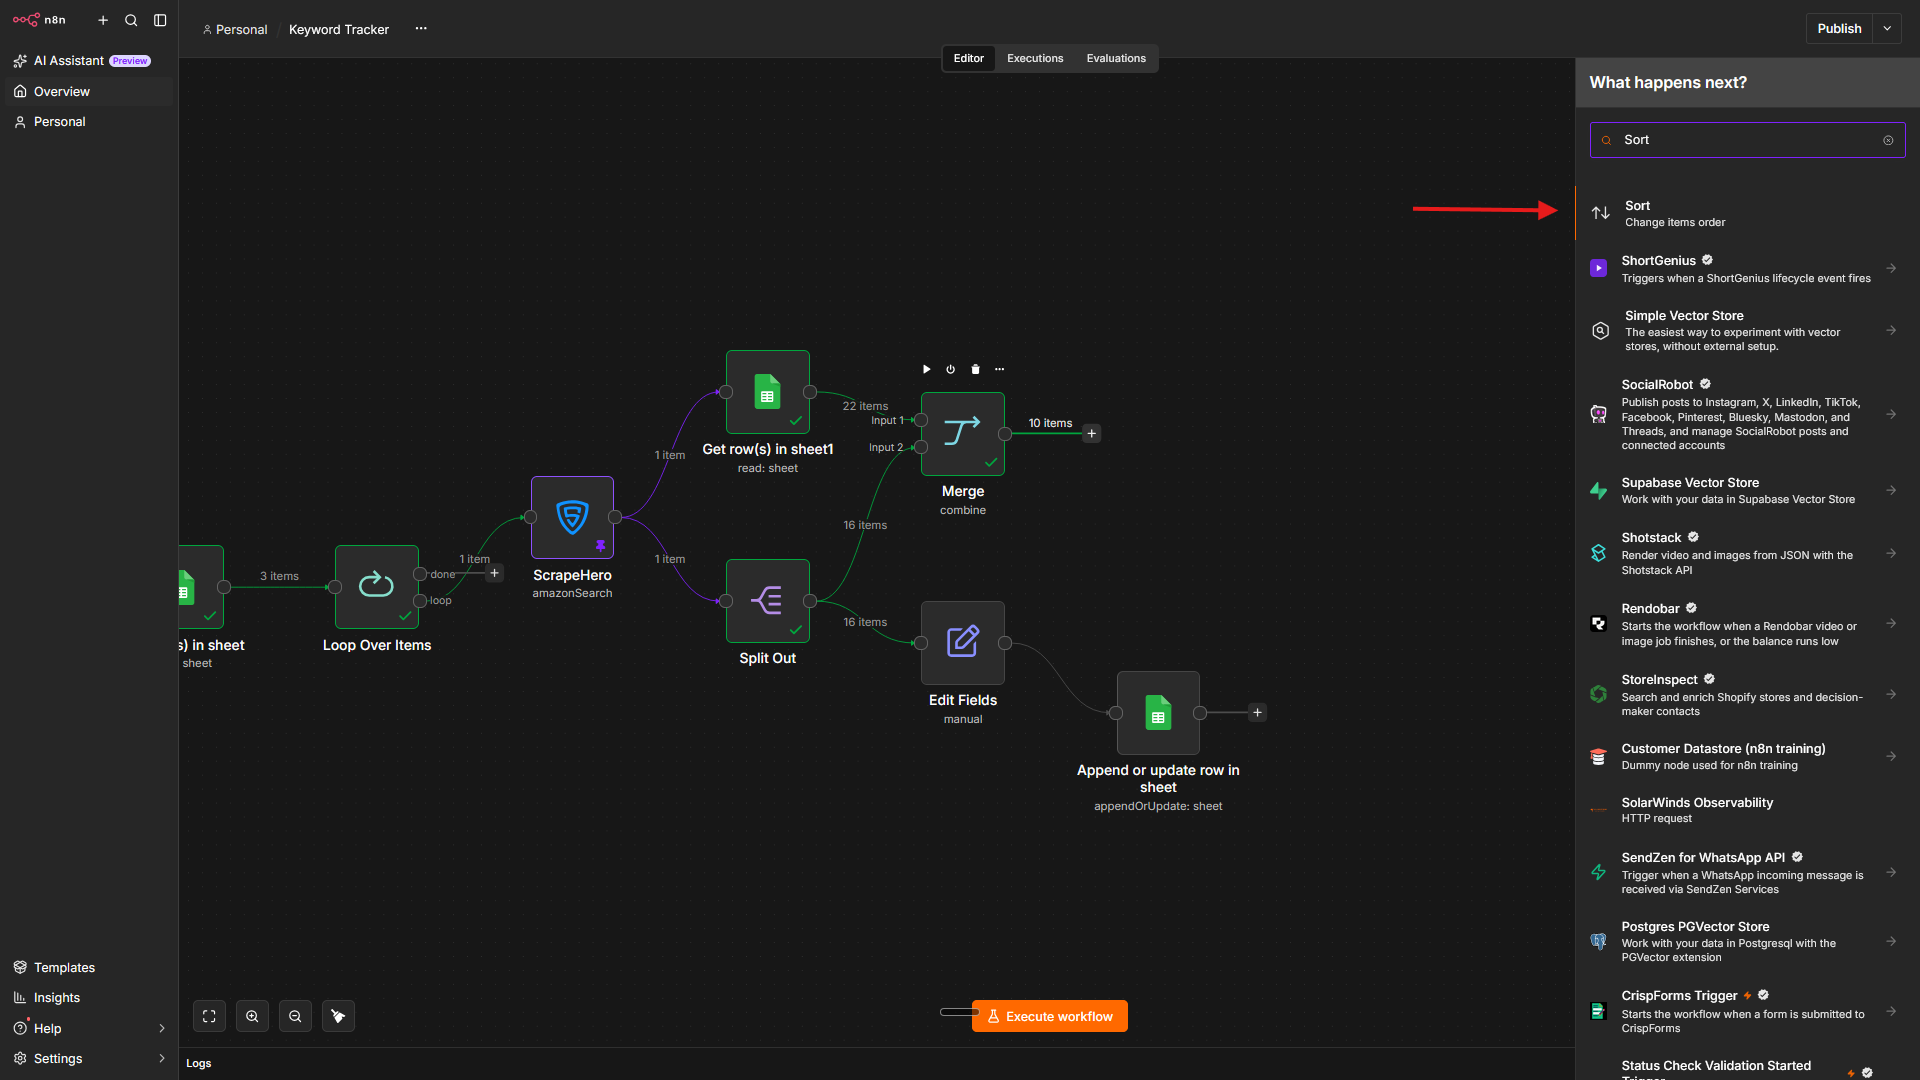
Task: Run Merge node with its play icon
Action: 926,369
